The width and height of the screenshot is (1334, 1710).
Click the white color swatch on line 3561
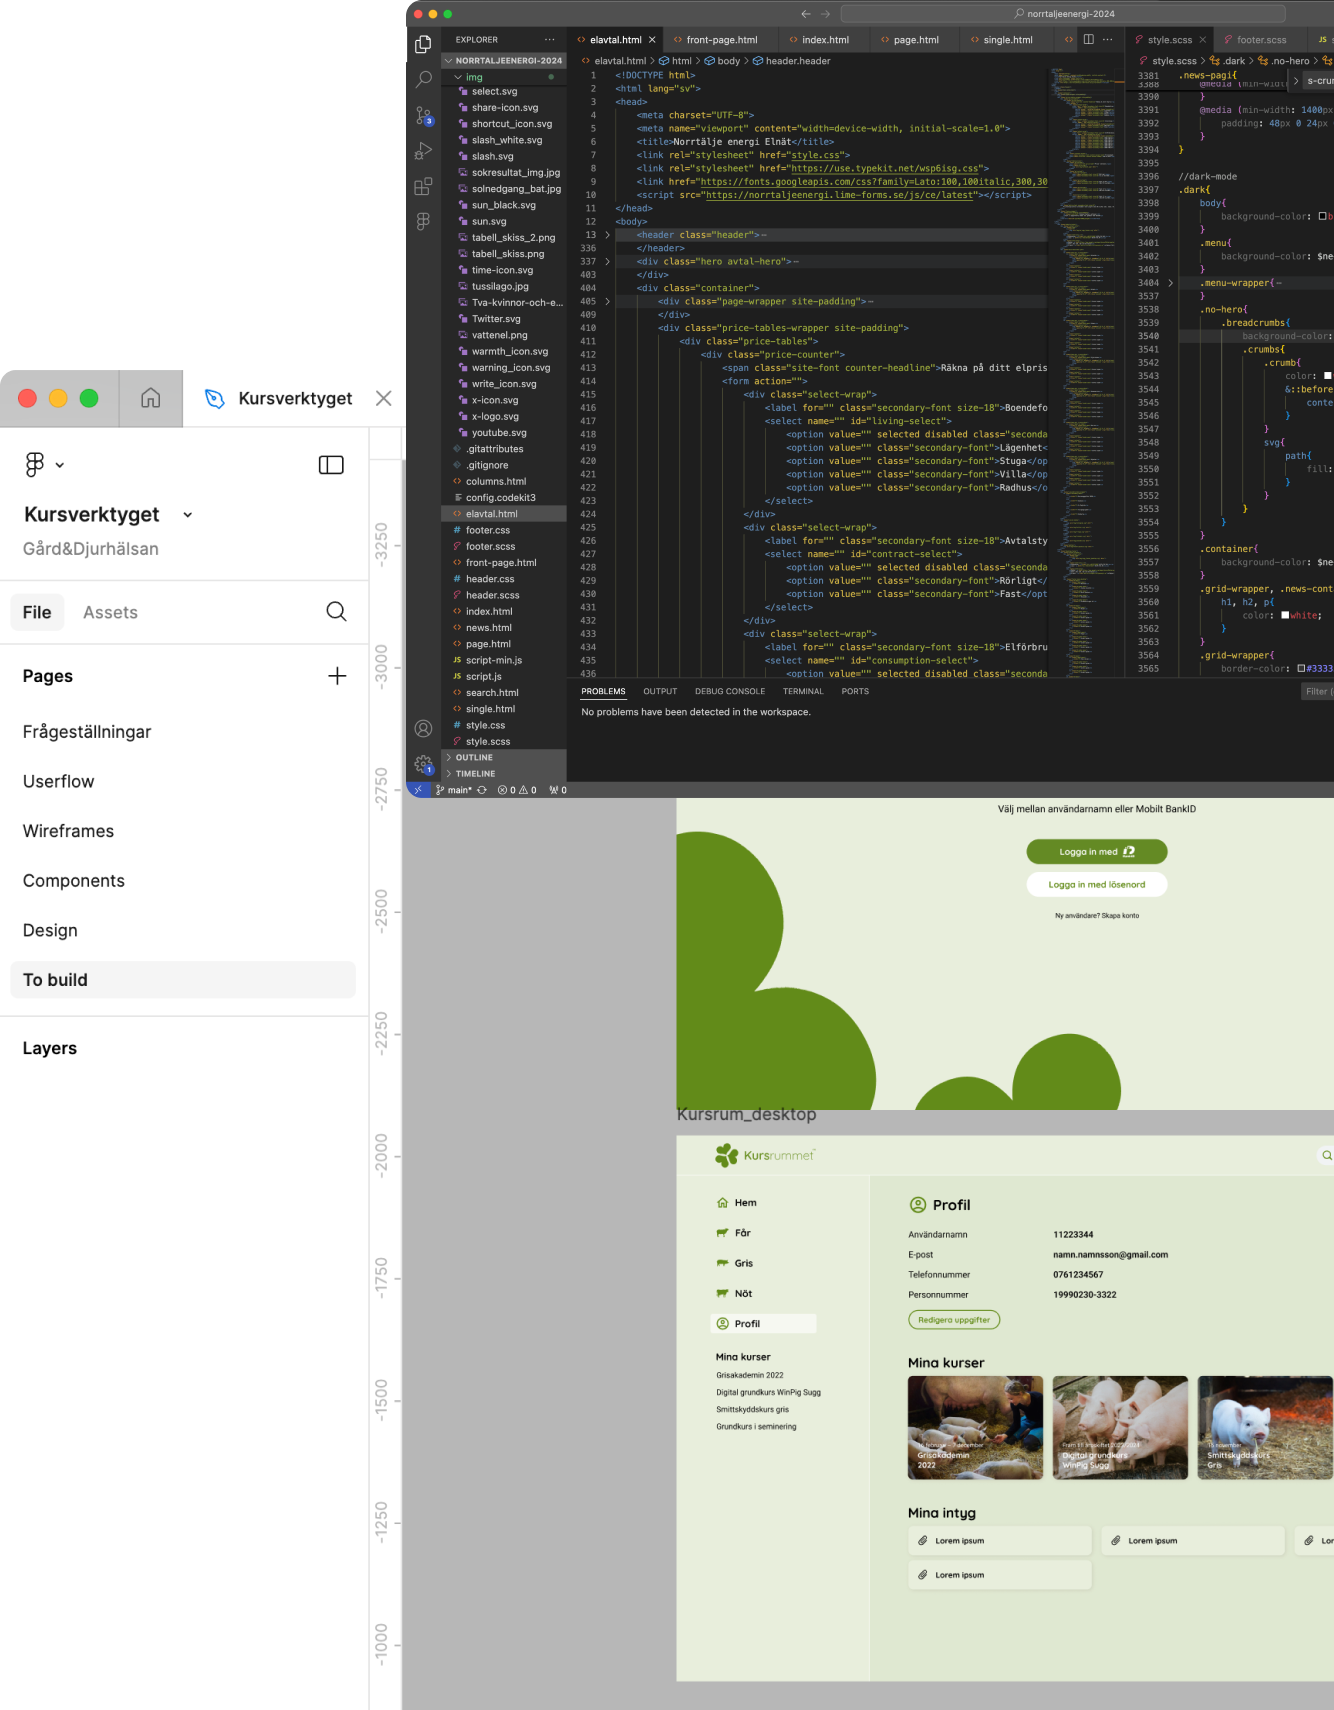[x=1286, y=615]
